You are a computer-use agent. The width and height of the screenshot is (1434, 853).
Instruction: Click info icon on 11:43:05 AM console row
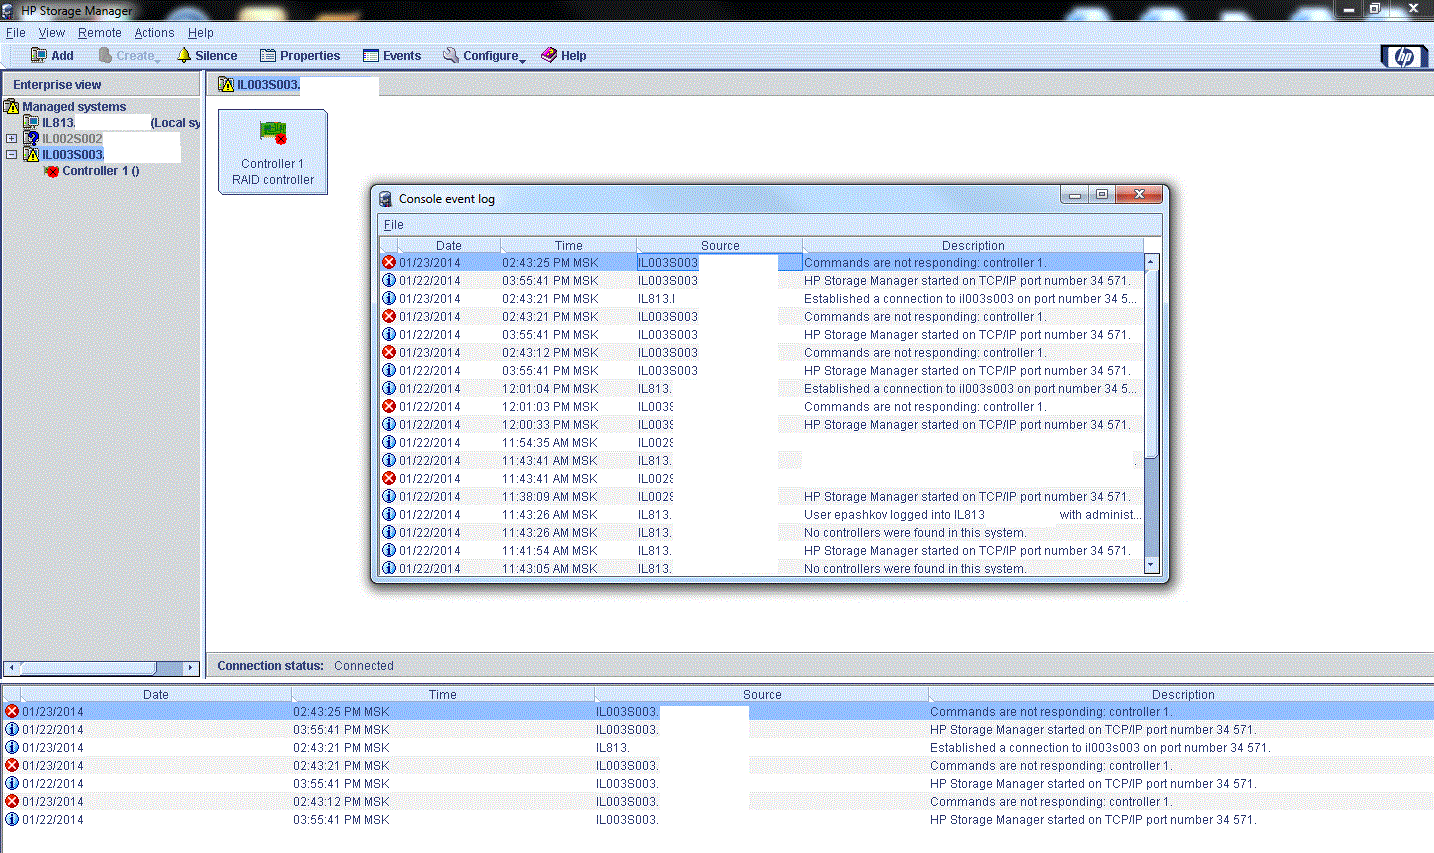coord(389,568)
